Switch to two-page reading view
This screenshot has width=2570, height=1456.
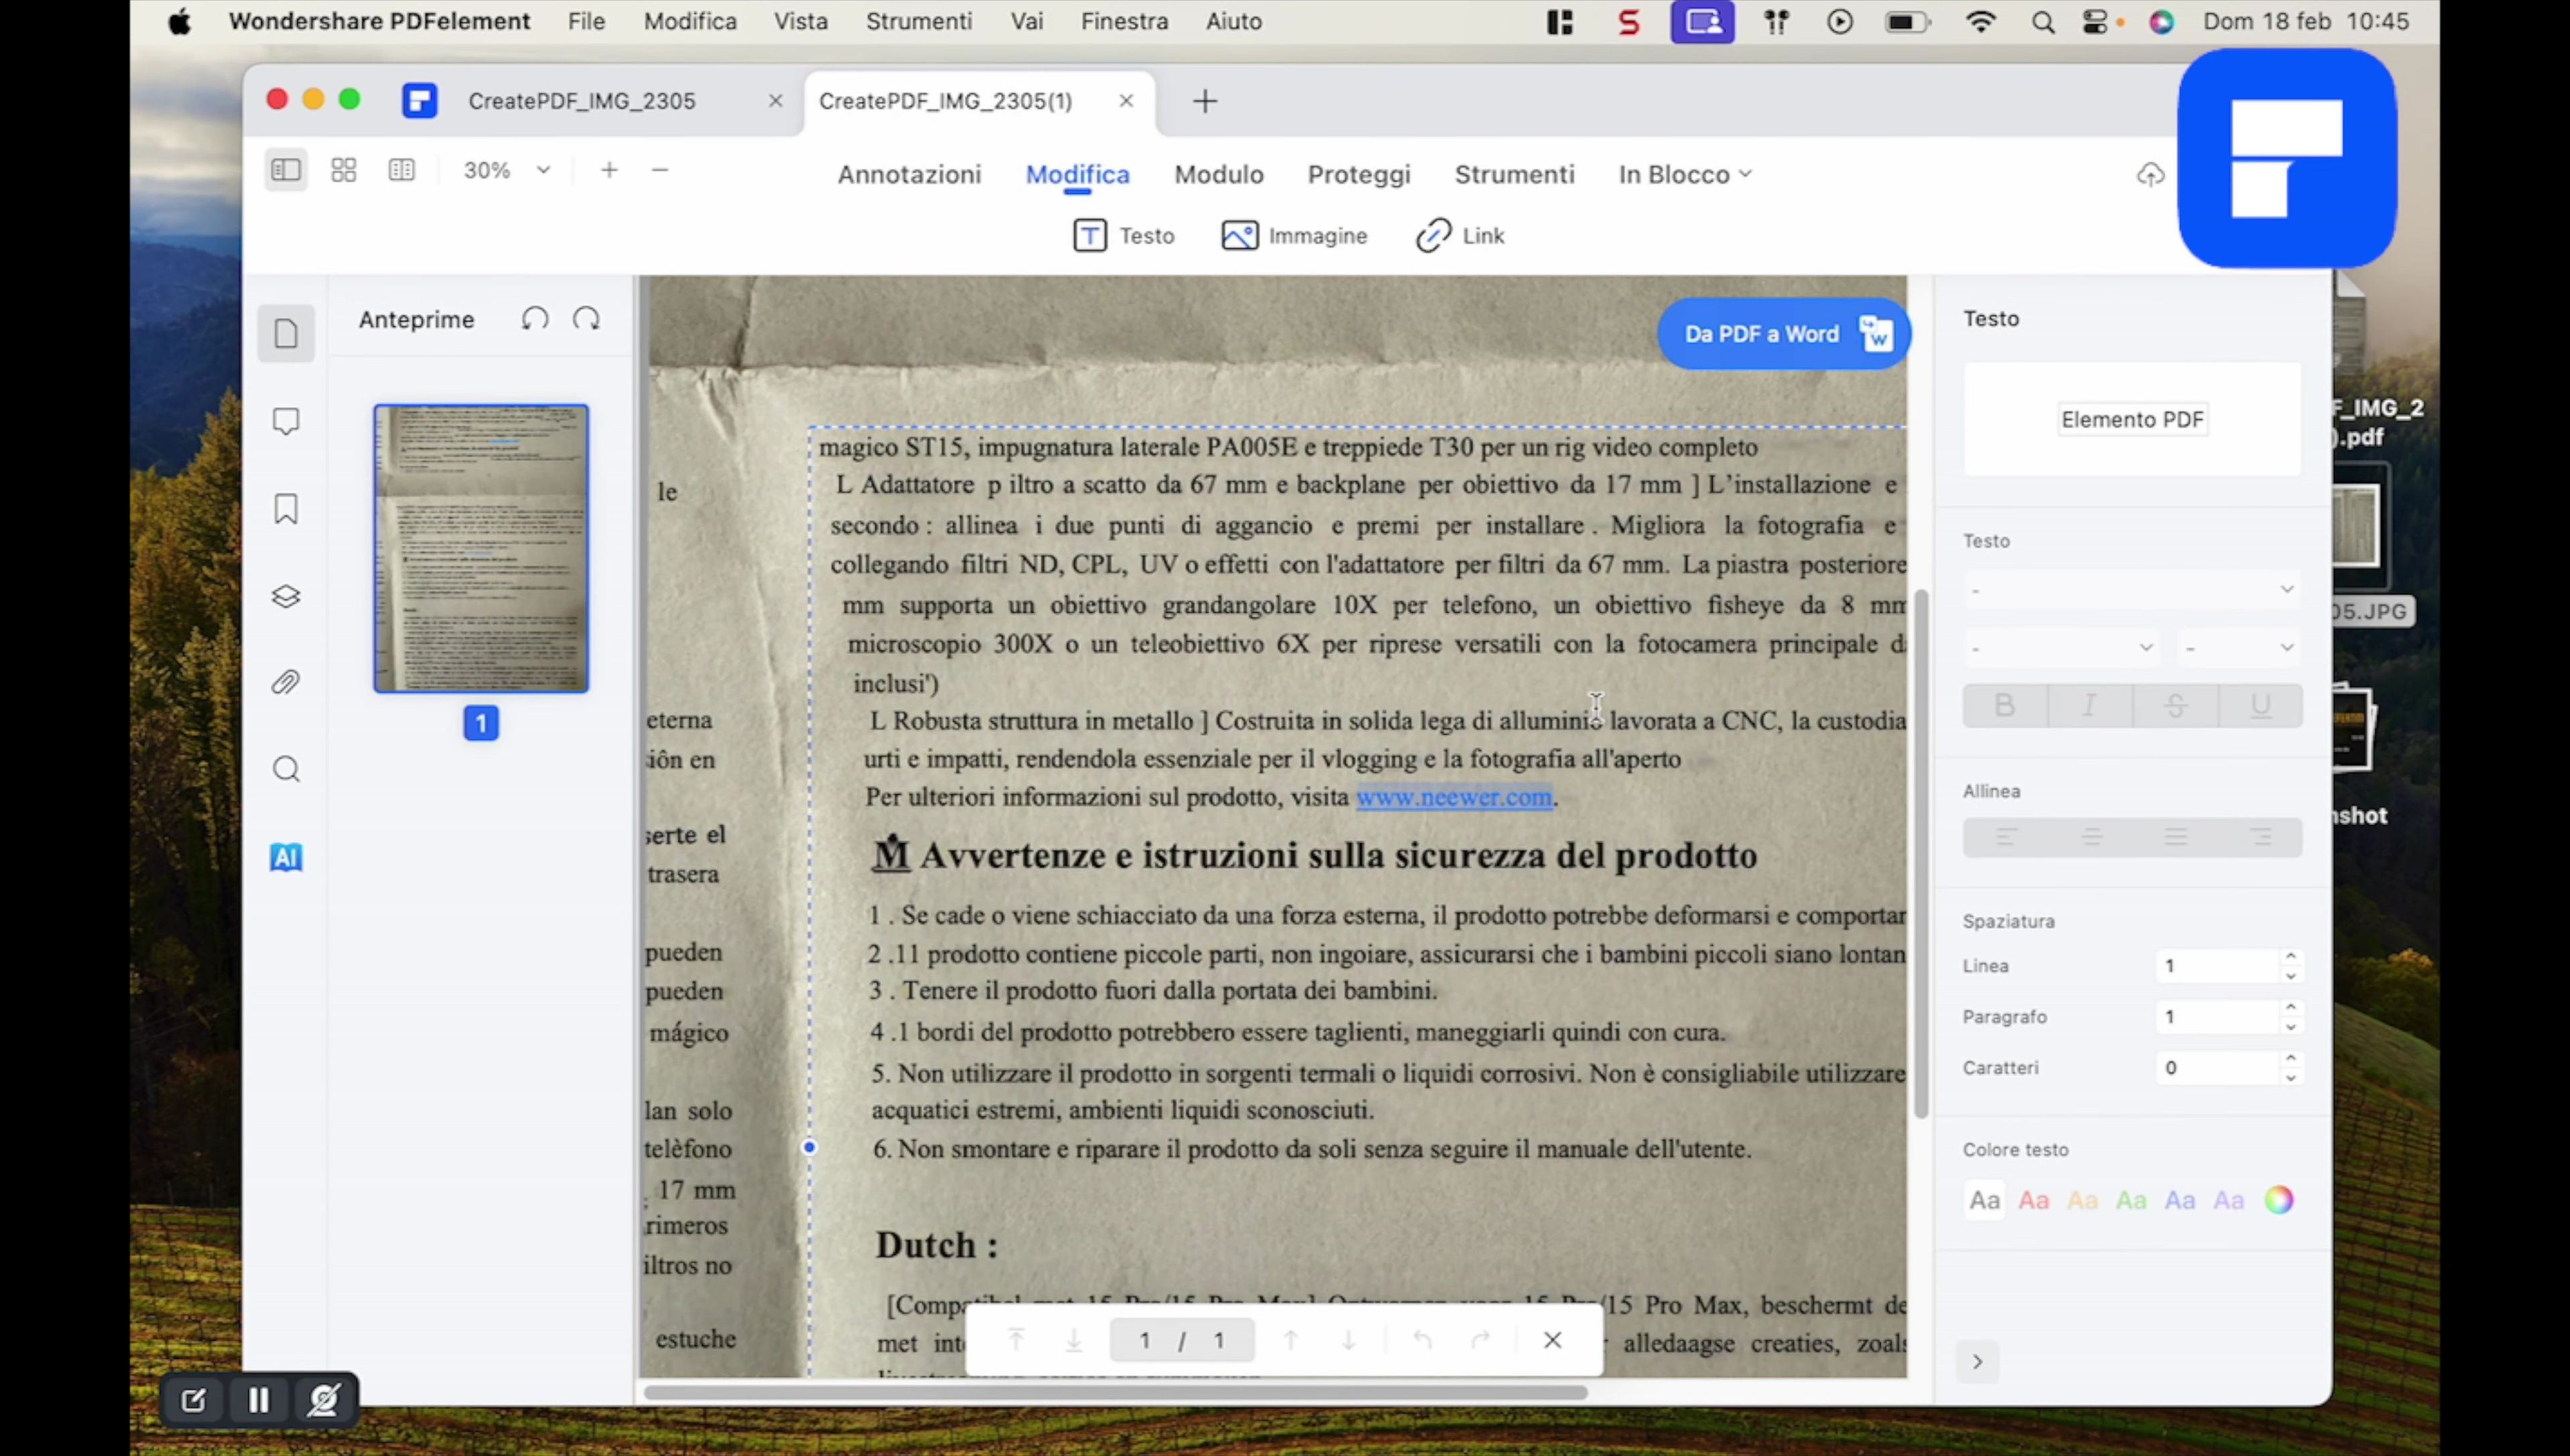coord(402,170)
